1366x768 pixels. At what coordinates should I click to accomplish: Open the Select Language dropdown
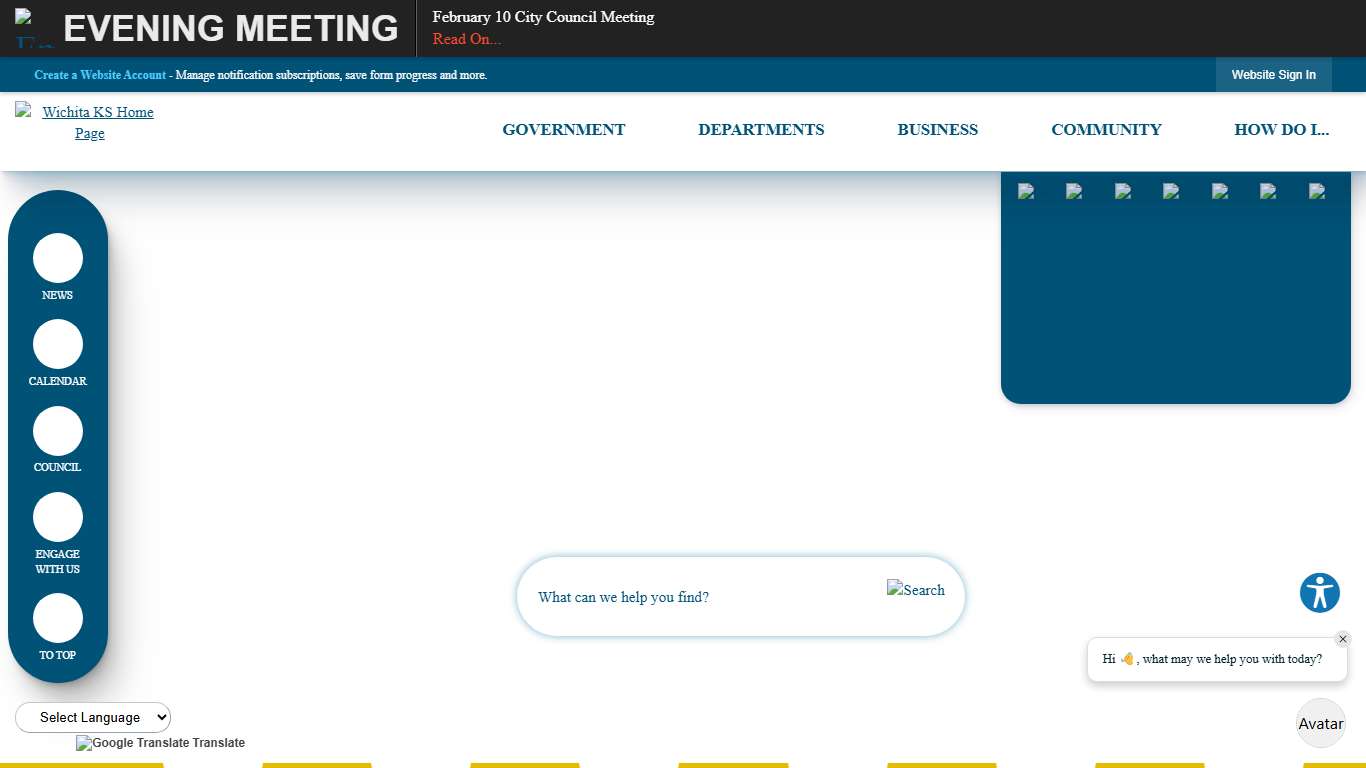coord(93,717)
